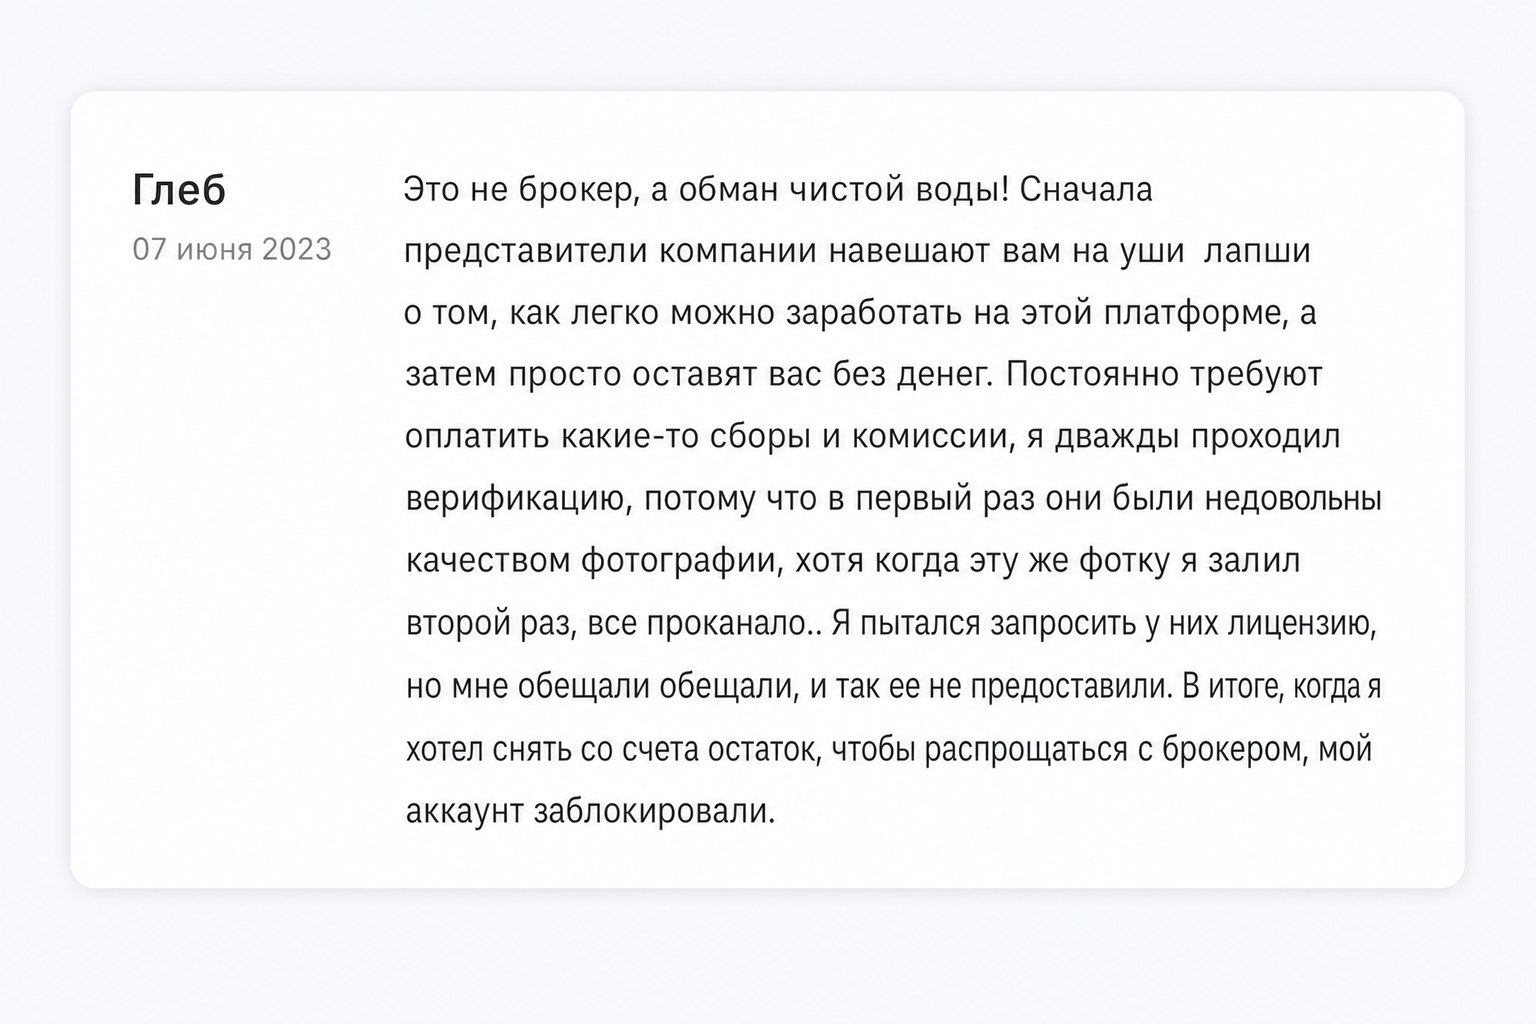Click the reviewer name Глеб
This screenshot has height=1024, width=1536.
pyautogui.click(x=179, y=190)
